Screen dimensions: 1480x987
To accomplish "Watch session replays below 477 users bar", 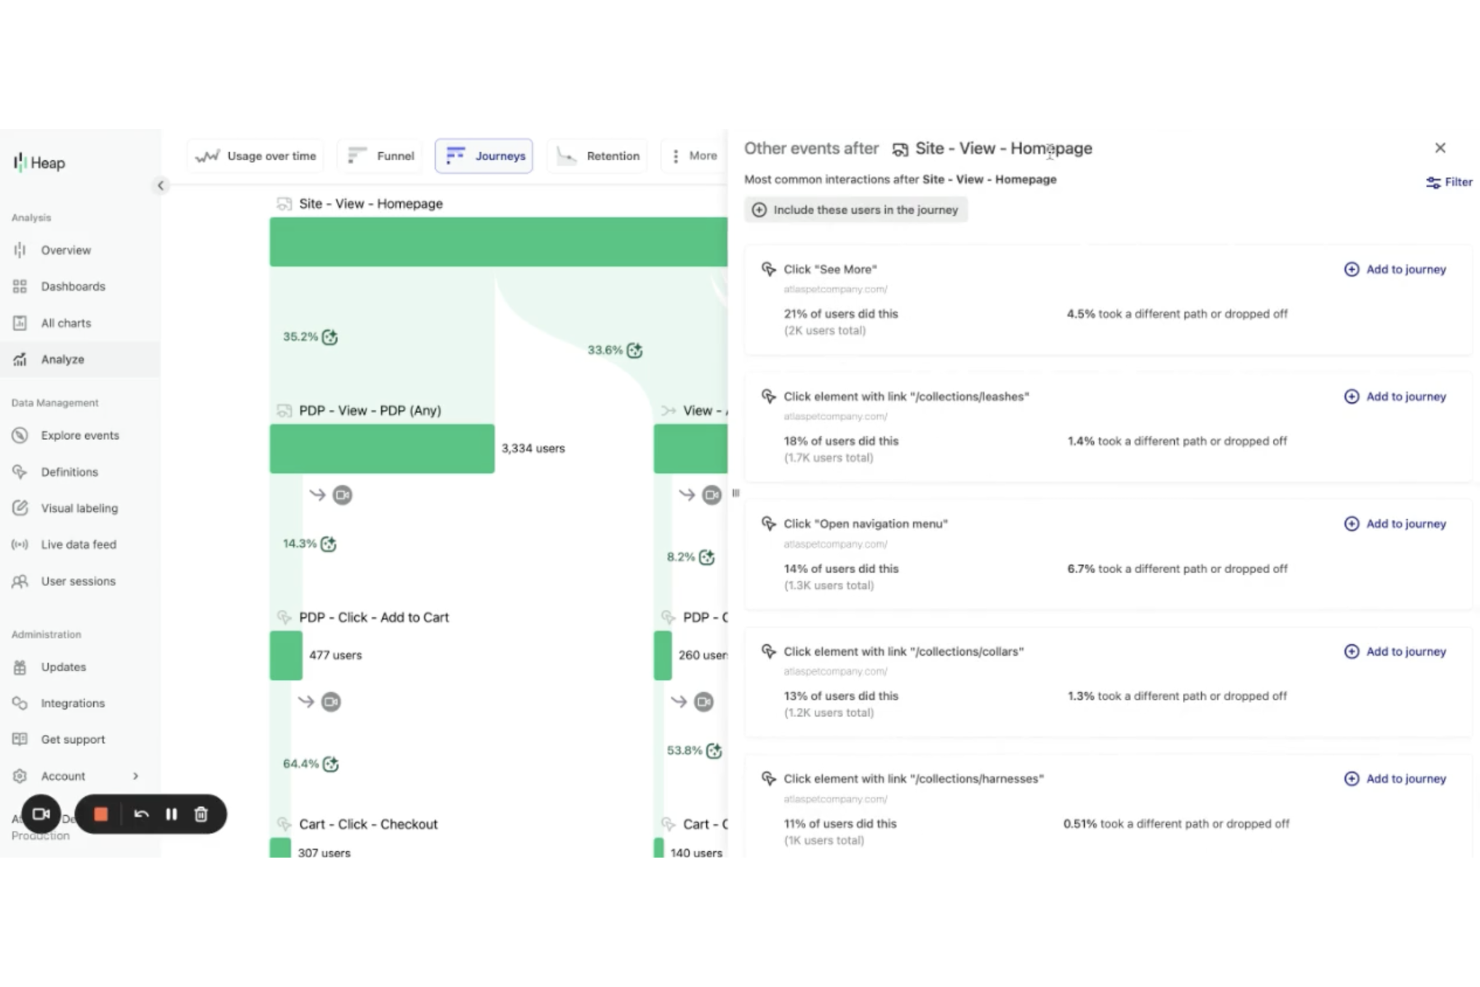I will coord(331,702).
